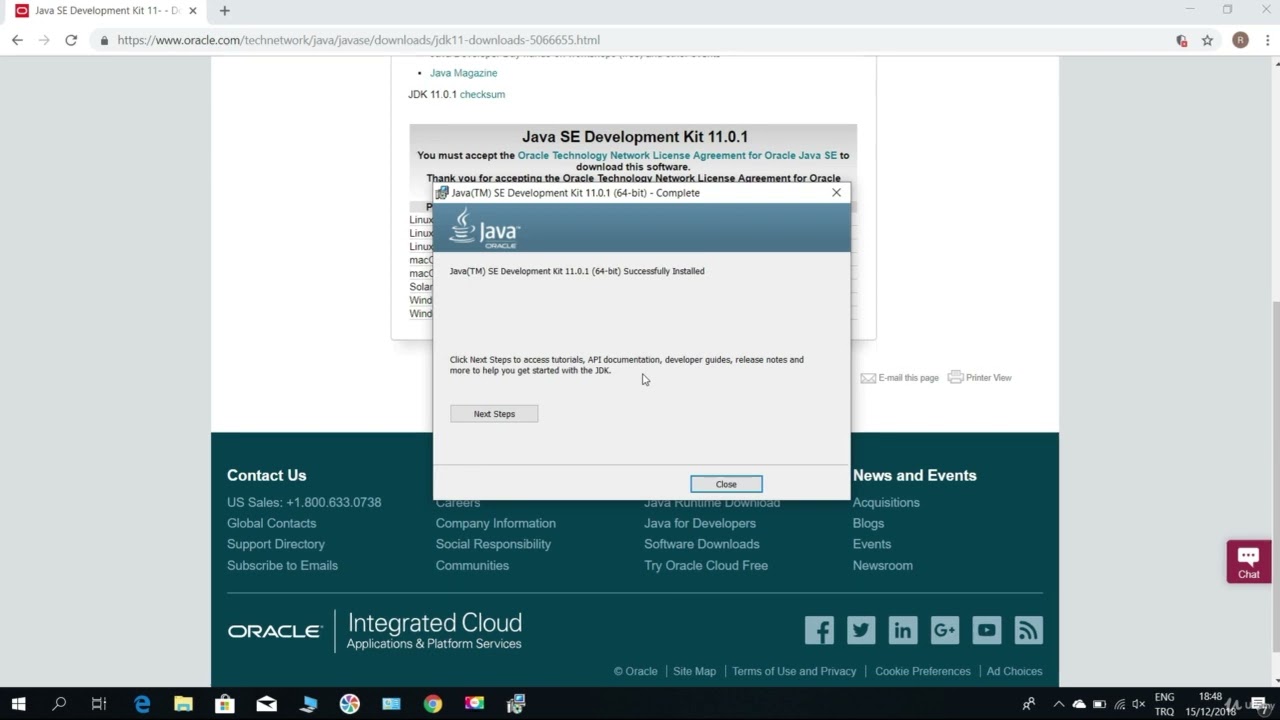Click the volume icon in system tray

[1138, 704]
